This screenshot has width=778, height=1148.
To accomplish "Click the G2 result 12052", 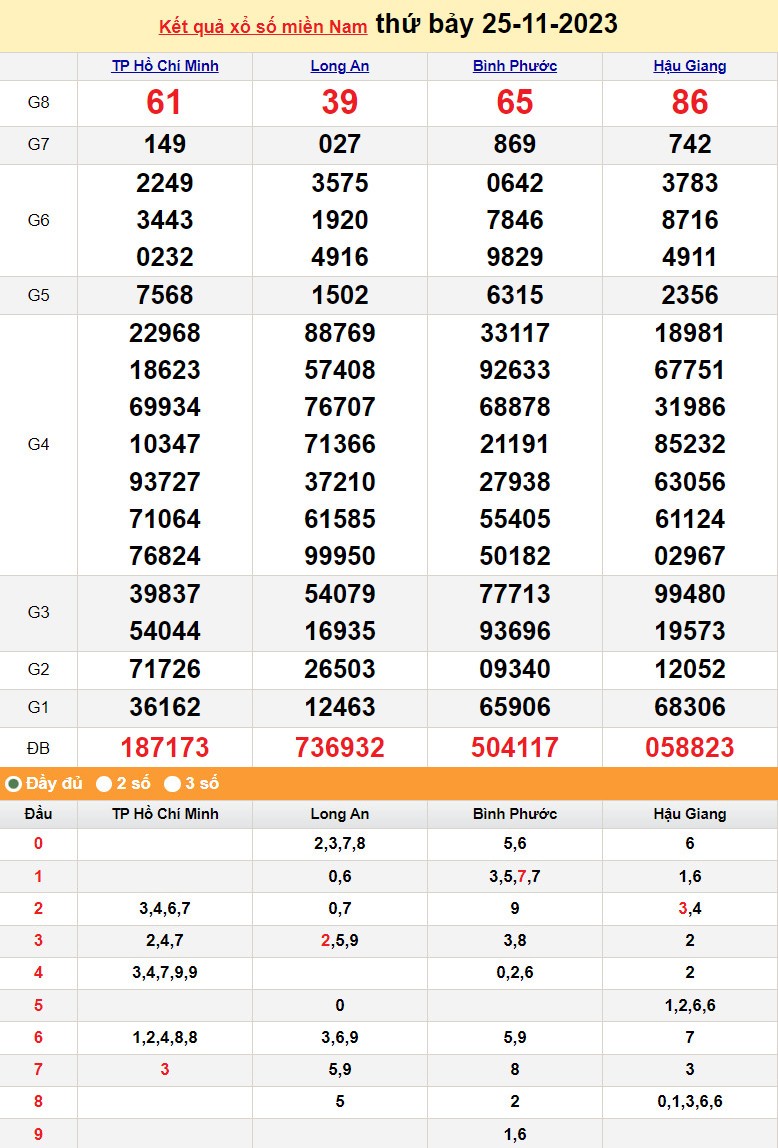I will [690, 670].
